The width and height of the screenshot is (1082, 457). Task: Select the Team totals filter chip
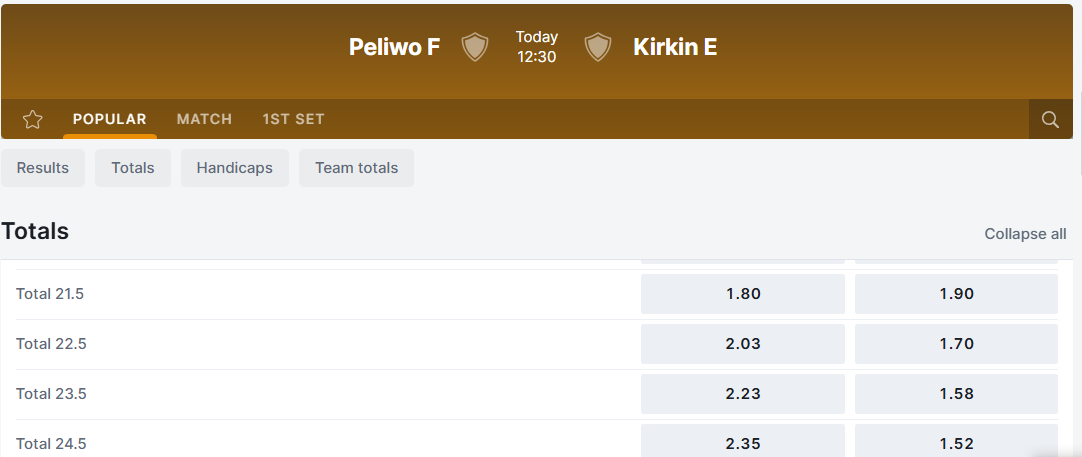(356, 168)
